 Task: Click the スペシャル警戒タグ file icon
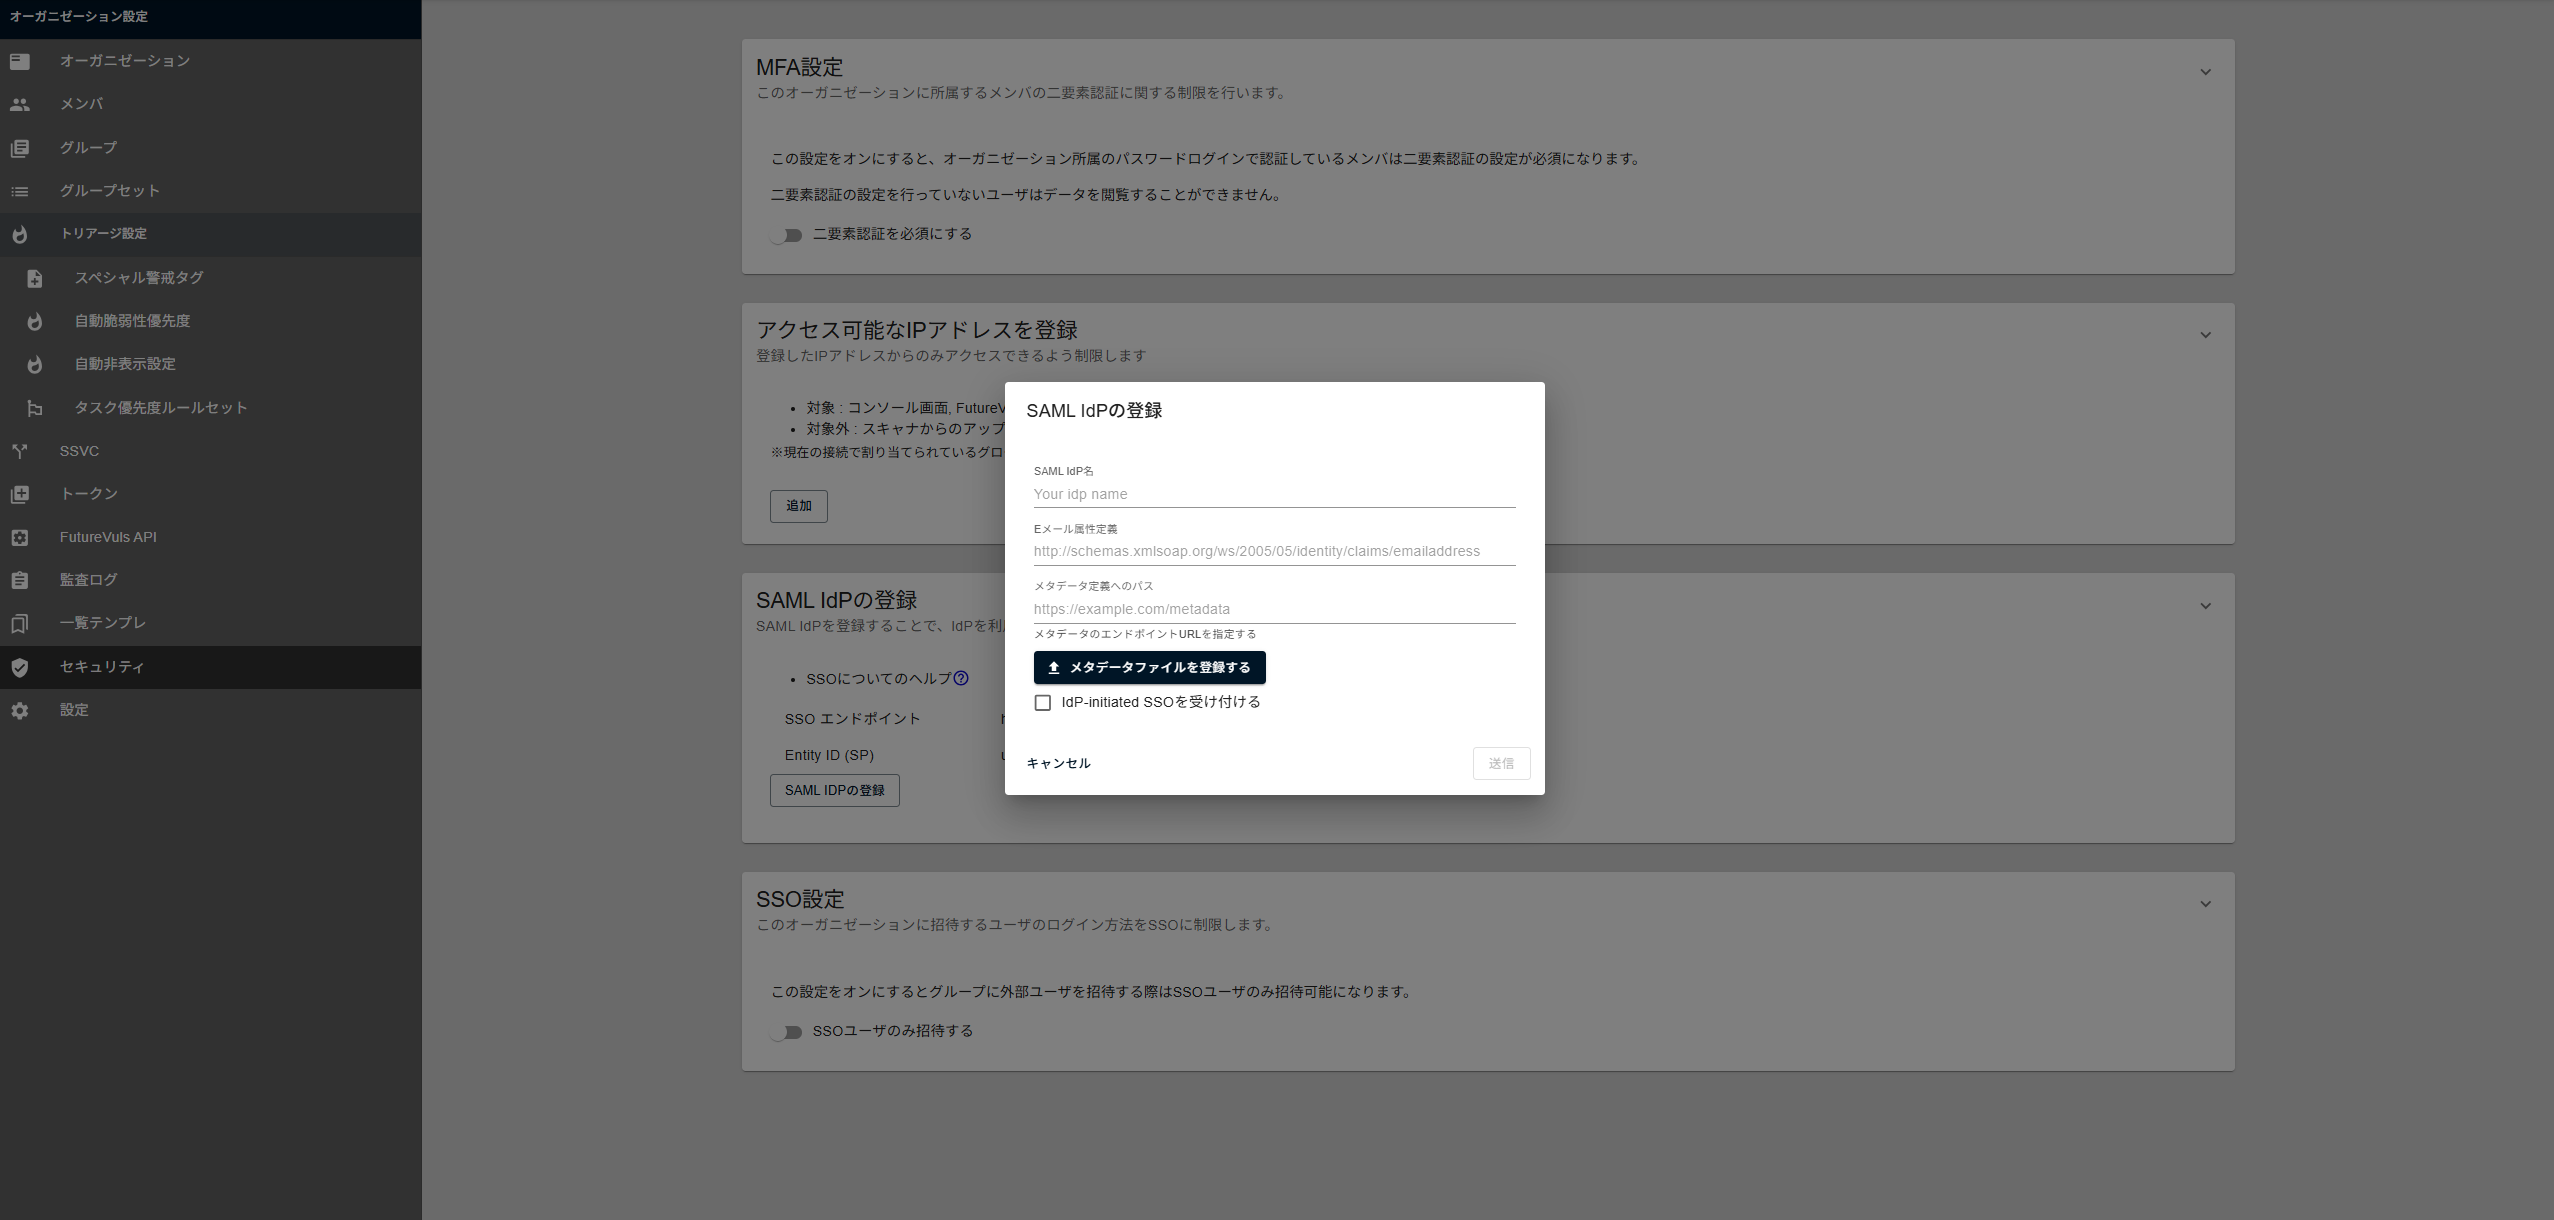point(35,278)
